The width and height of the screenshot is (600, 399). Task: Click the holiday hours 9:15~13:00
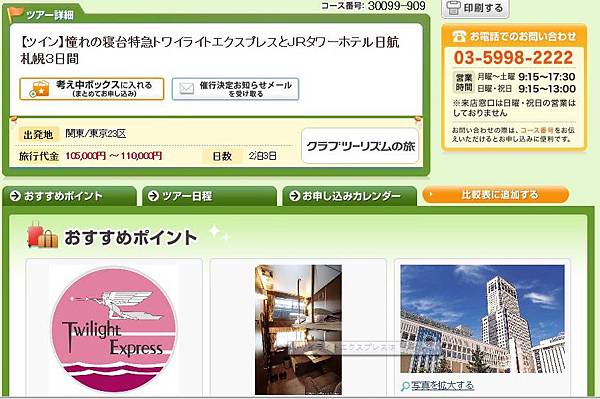point(547,89)
